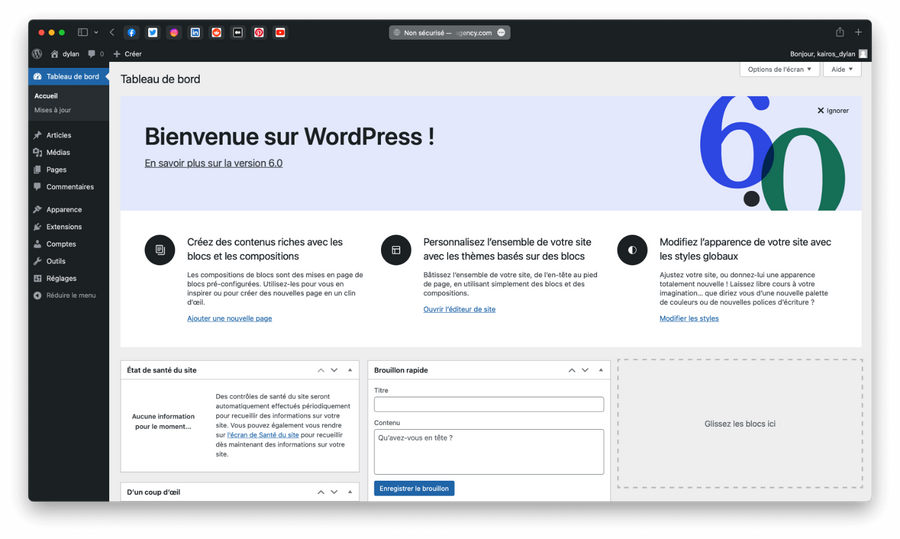The image size is (900, 539).
Task: Open l'écran de Santé du site link
Action: click(263, 435)
